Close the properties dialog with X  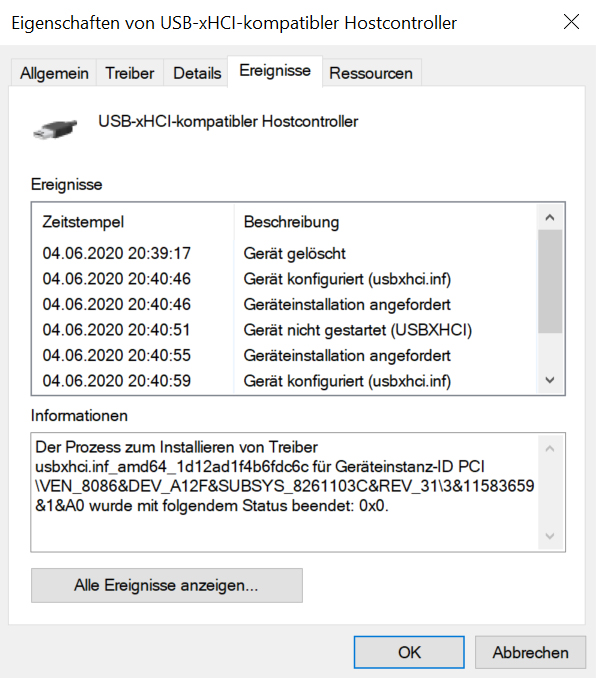571,22
